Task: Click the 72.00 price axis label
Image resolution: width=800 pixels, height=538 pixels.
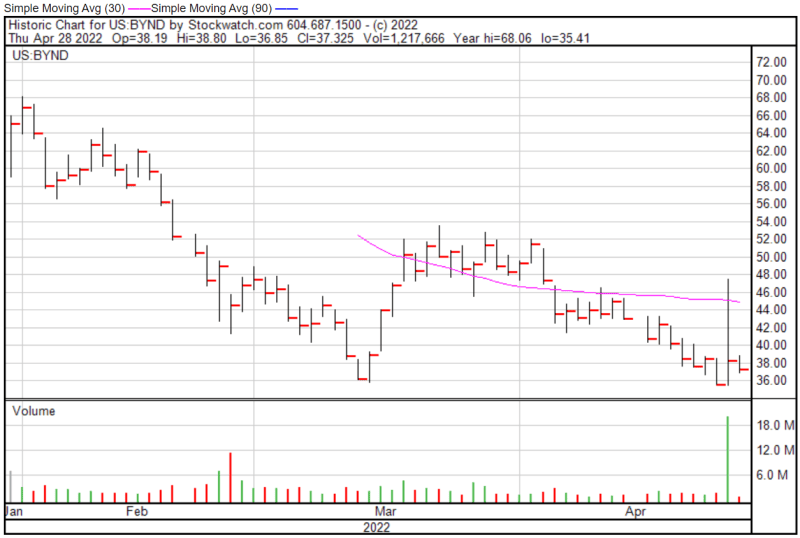Action: coord(771,62)
